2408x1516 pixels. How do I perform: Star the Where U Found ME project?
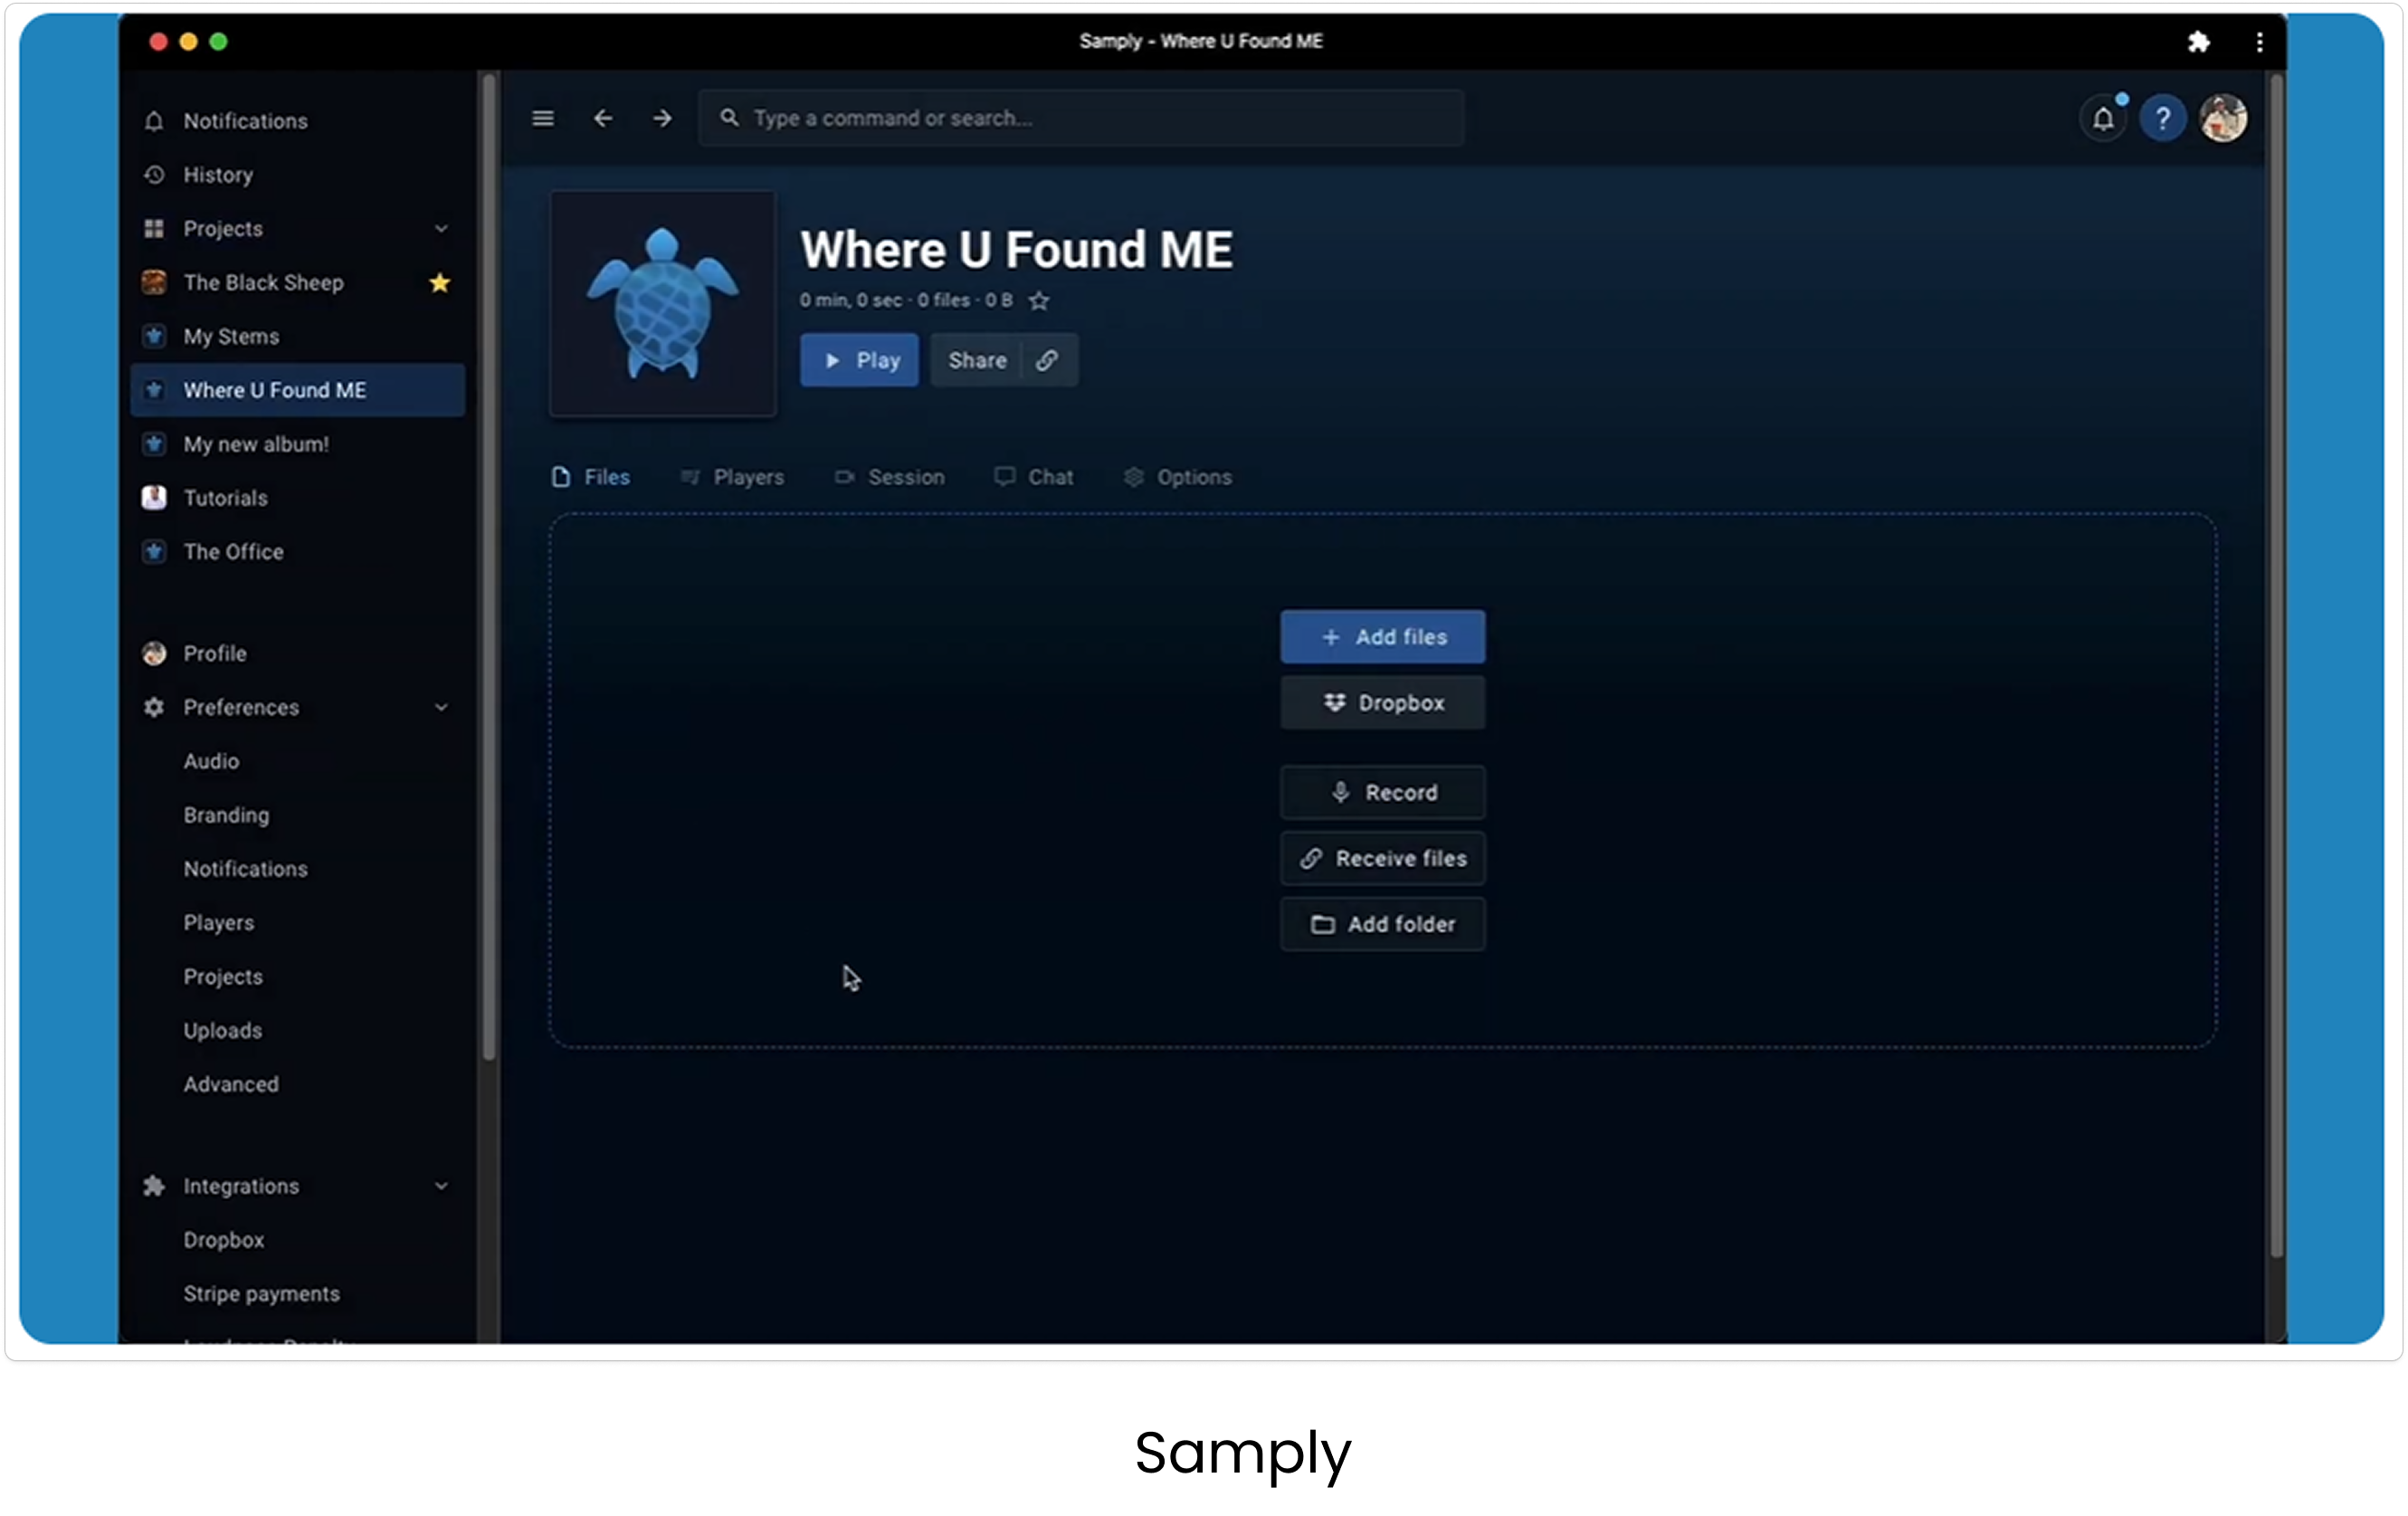[x=1039, y=301]
